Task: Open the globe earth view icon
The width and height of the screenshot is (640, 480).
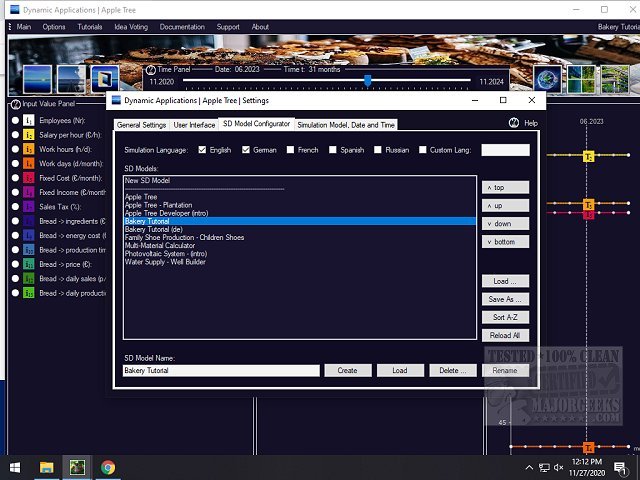Action: pyautogui.click(x=547, y=79)
